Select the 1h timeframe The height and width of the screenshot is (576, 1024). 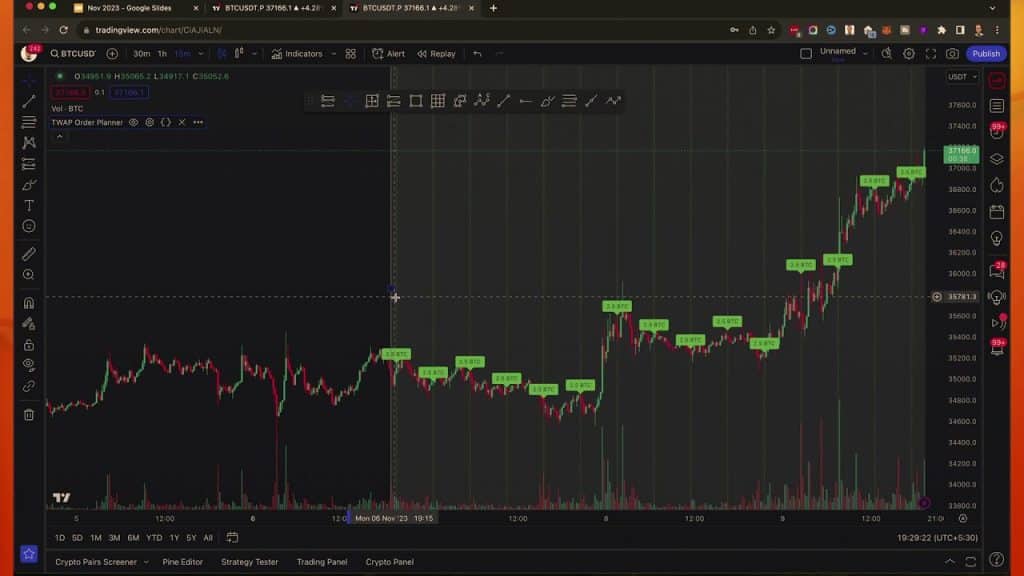162,54
